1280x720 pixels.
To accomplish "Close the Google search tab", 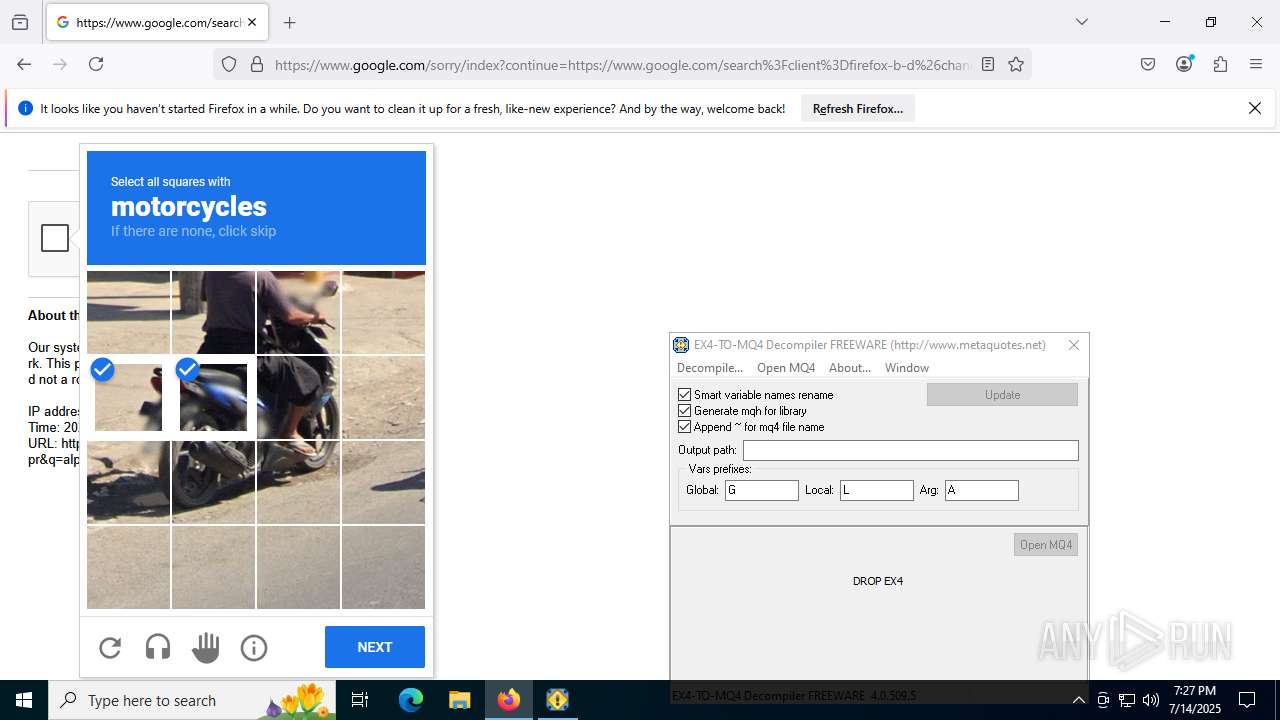I will (x=252, y=22).
